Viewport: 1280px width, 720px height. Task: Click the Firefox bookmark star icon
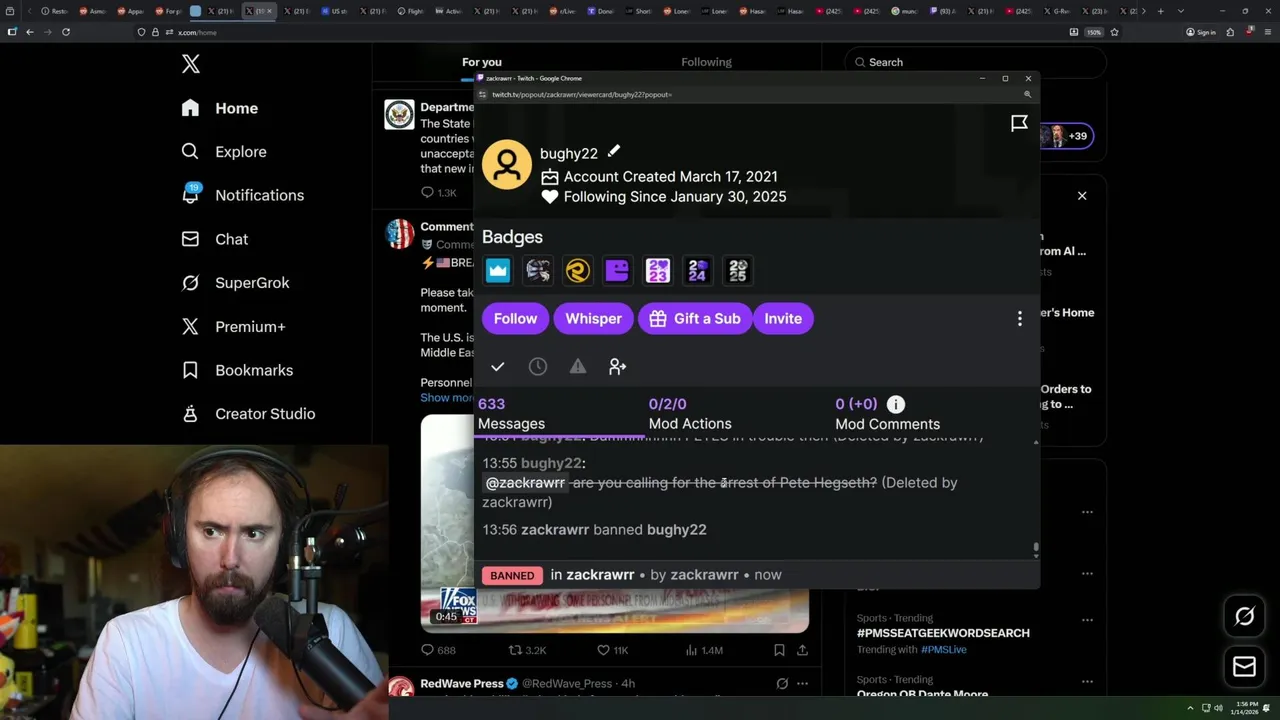coord(1114,32)
